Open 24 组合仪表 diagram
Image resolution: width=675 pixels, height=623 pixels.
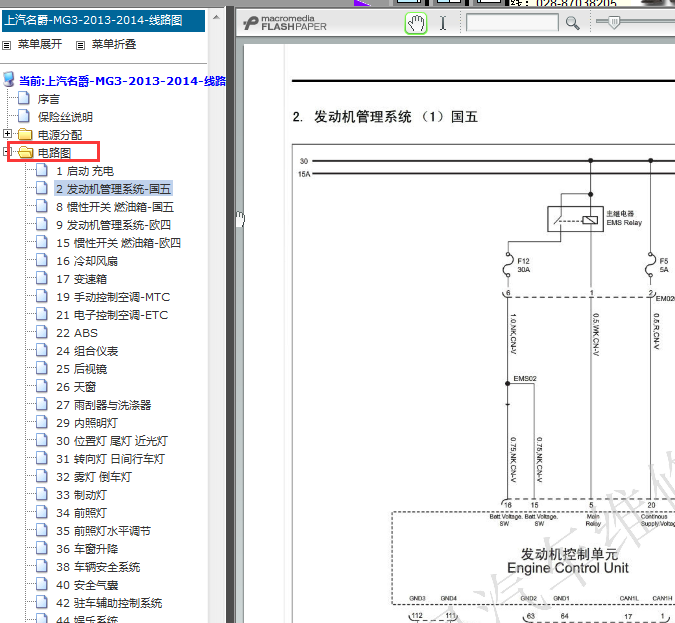(87, 351)
